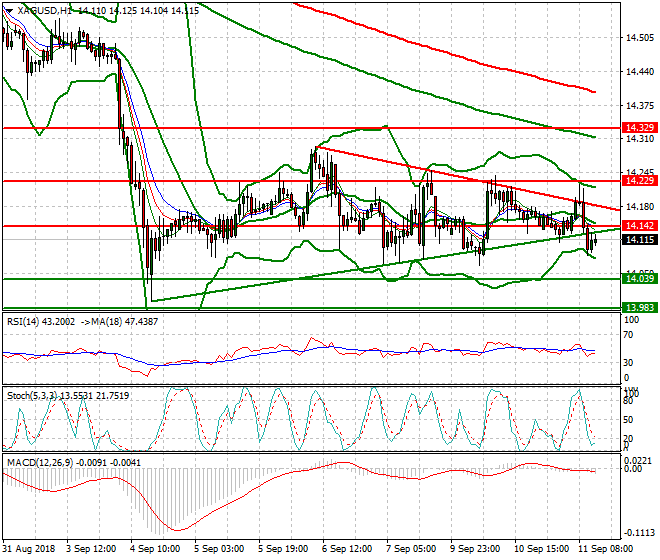Screen dimensions: 660x560
Task: Select the red 14.142 price level label
Action: [640, 226]
